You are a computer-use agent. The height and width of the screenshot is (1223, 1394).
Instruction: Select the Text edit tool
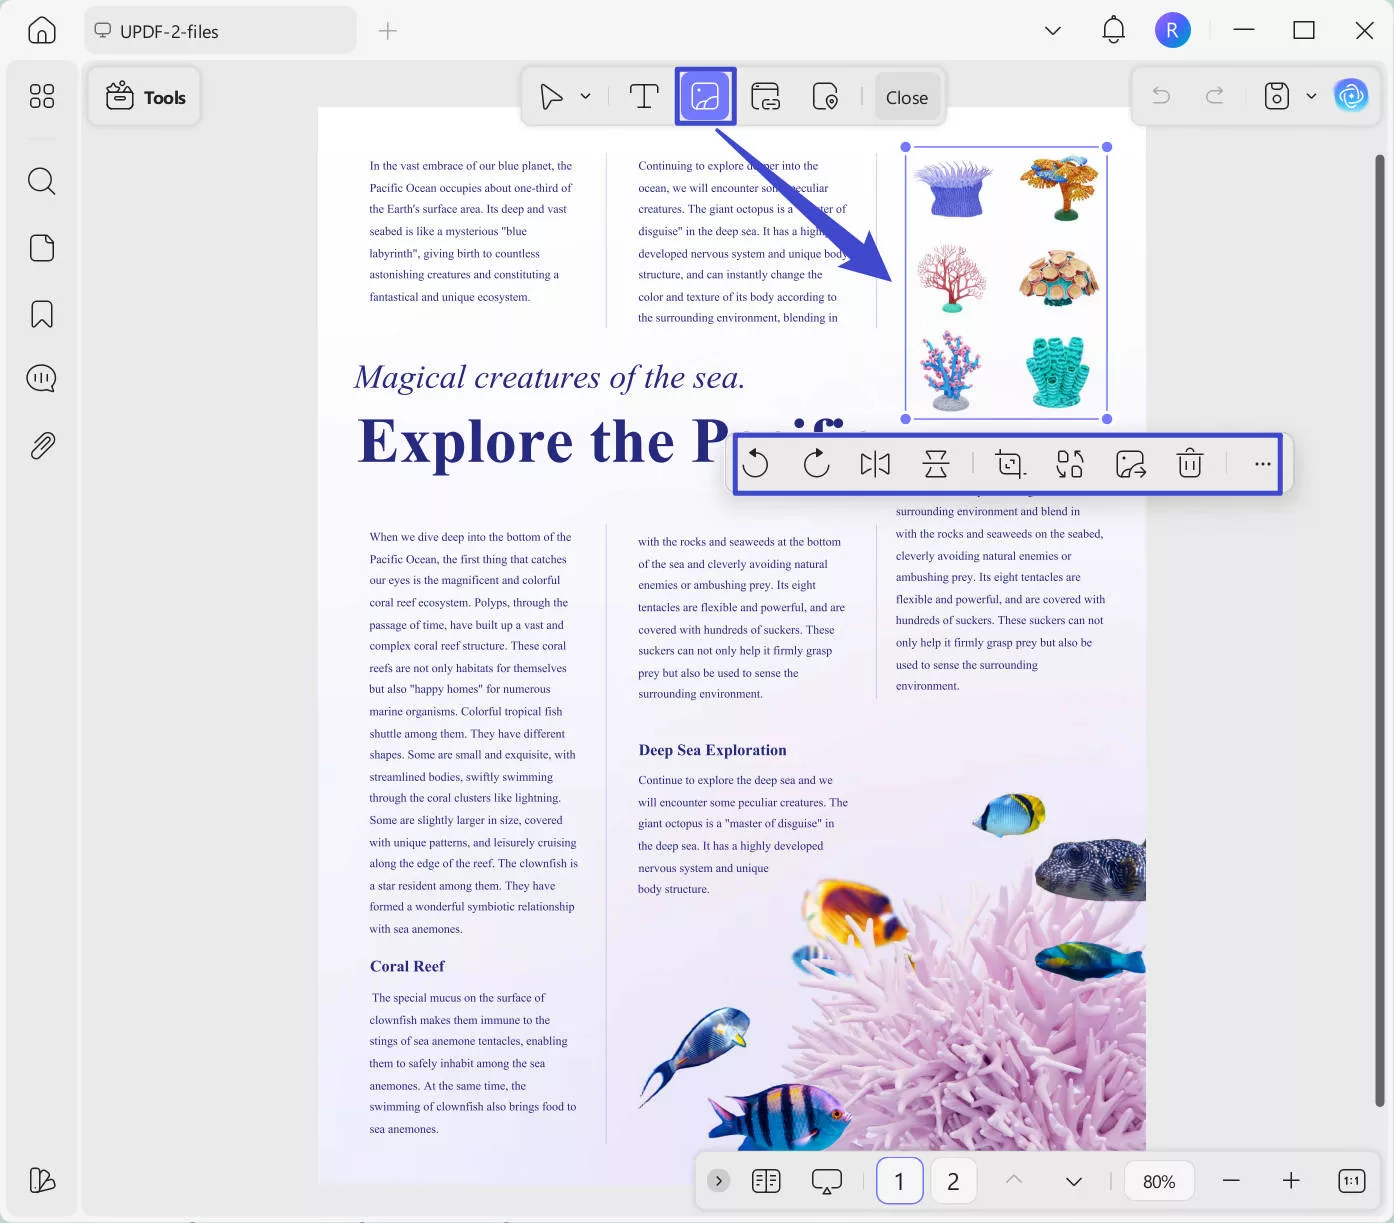coord(644,97)
